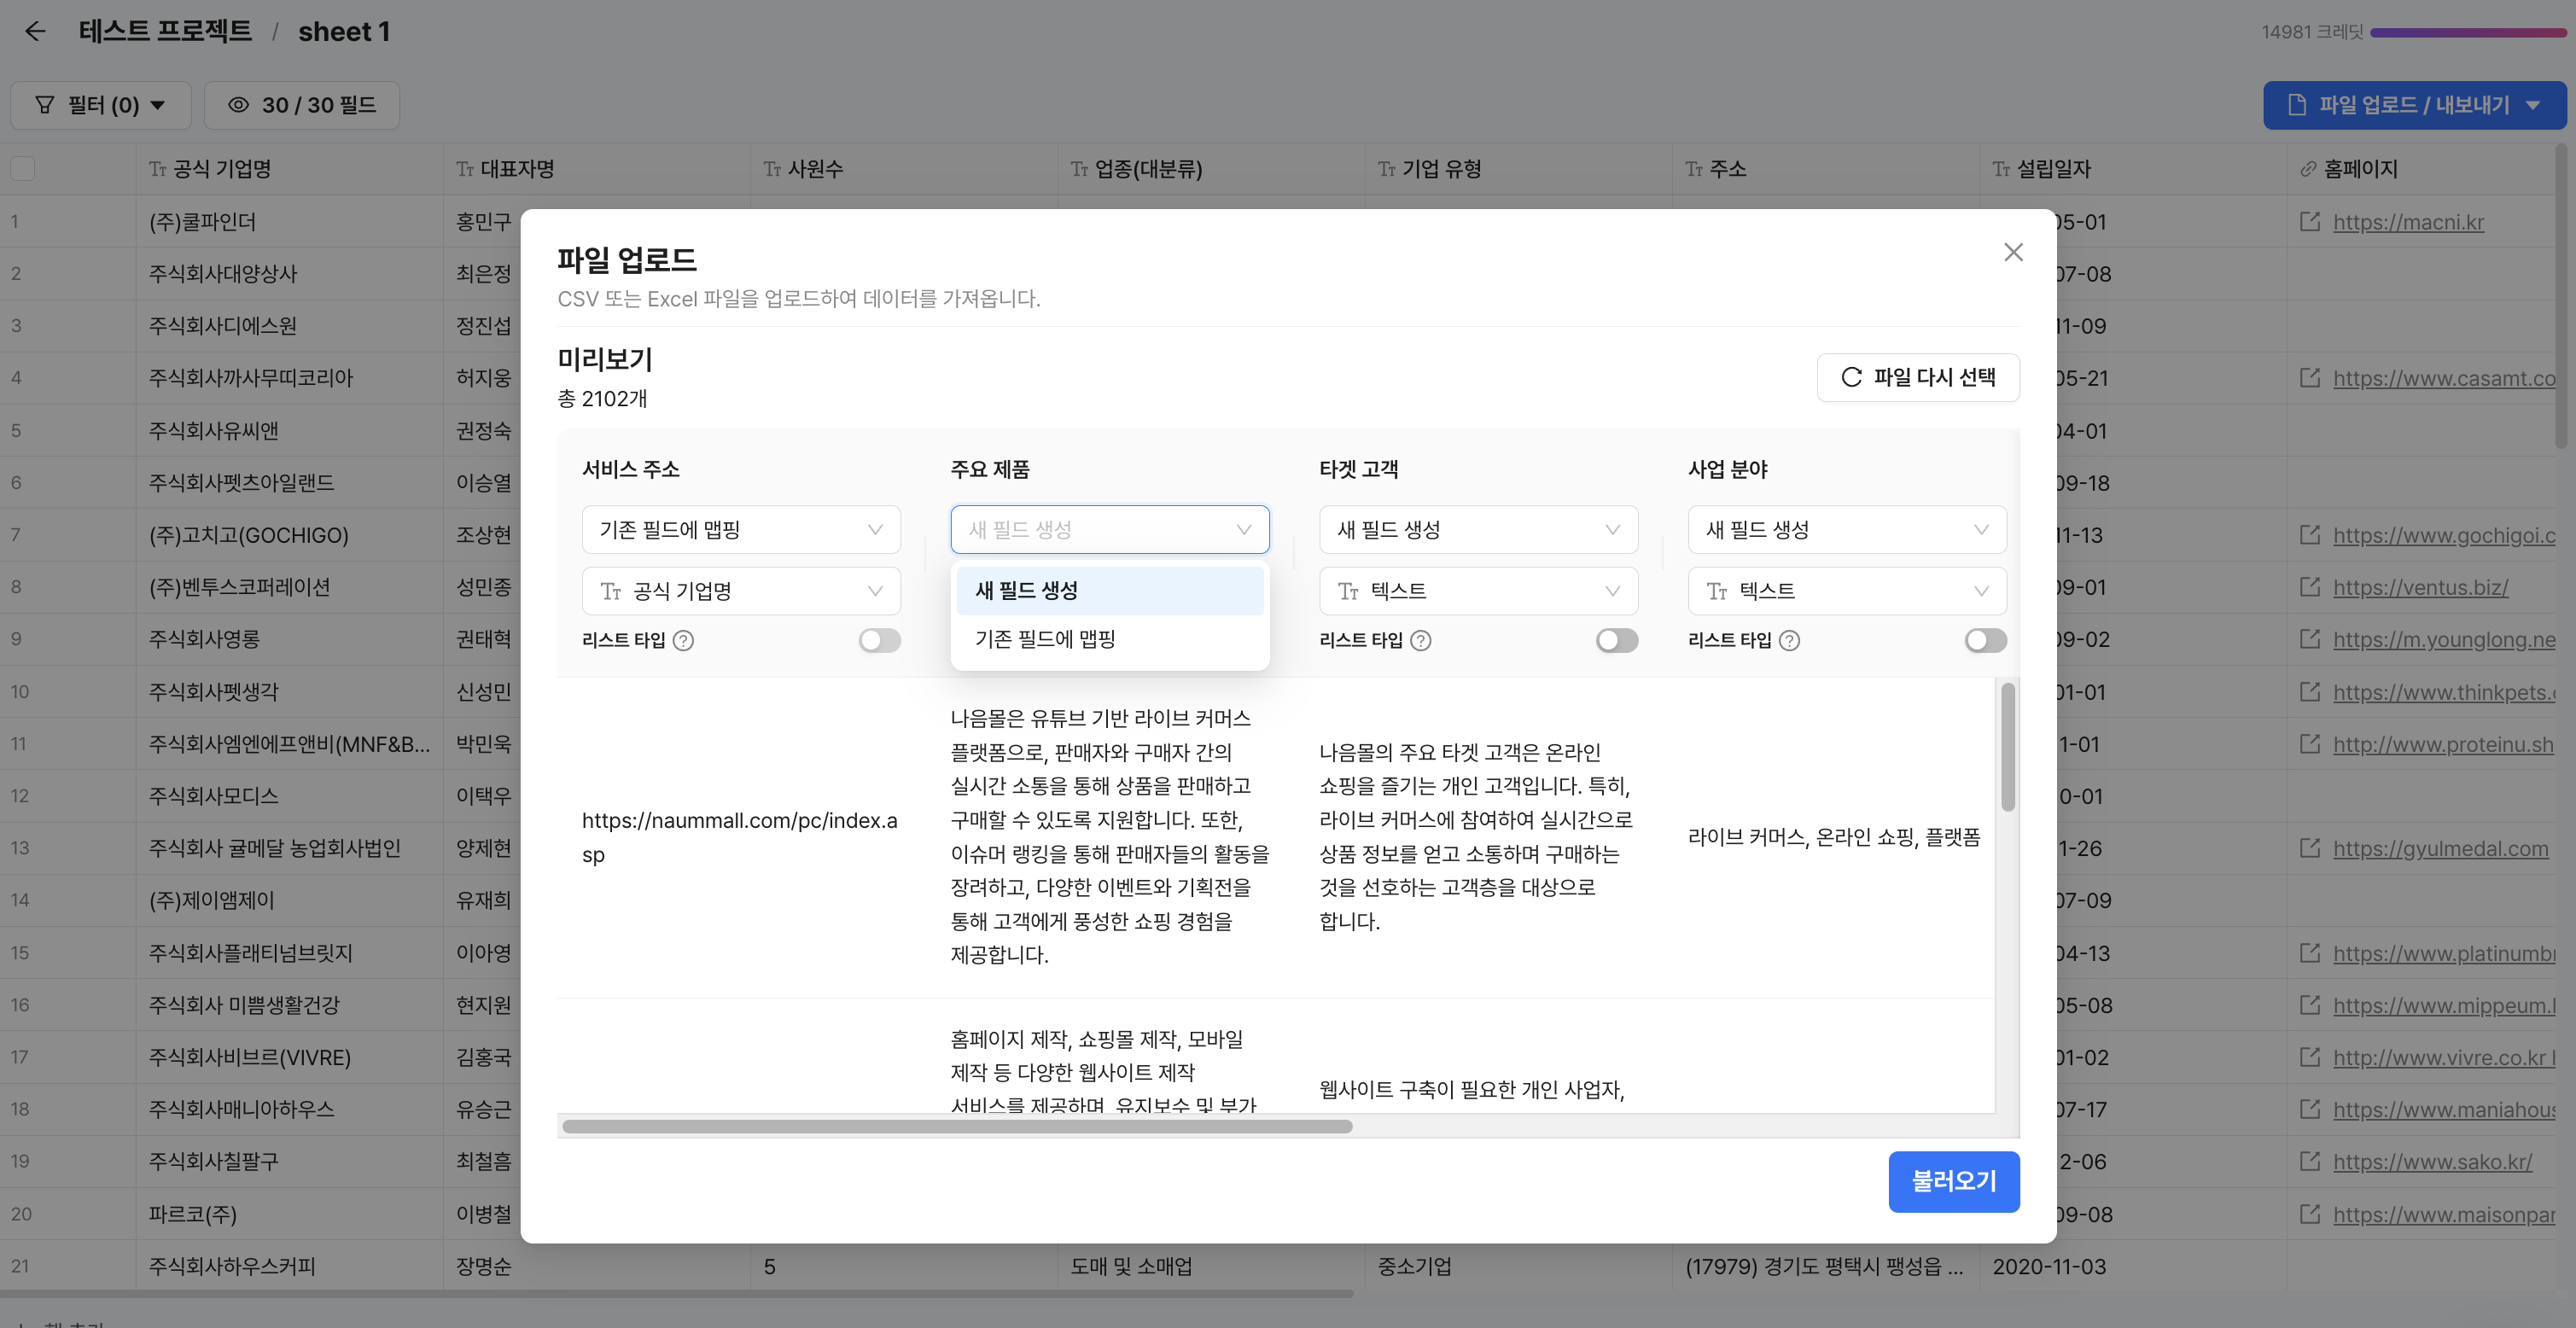Click help icon next to 사업 분야 리스트 타입
Image resolution: width=2576 pixels, height=1328 pixels.
pos(1789,641)
